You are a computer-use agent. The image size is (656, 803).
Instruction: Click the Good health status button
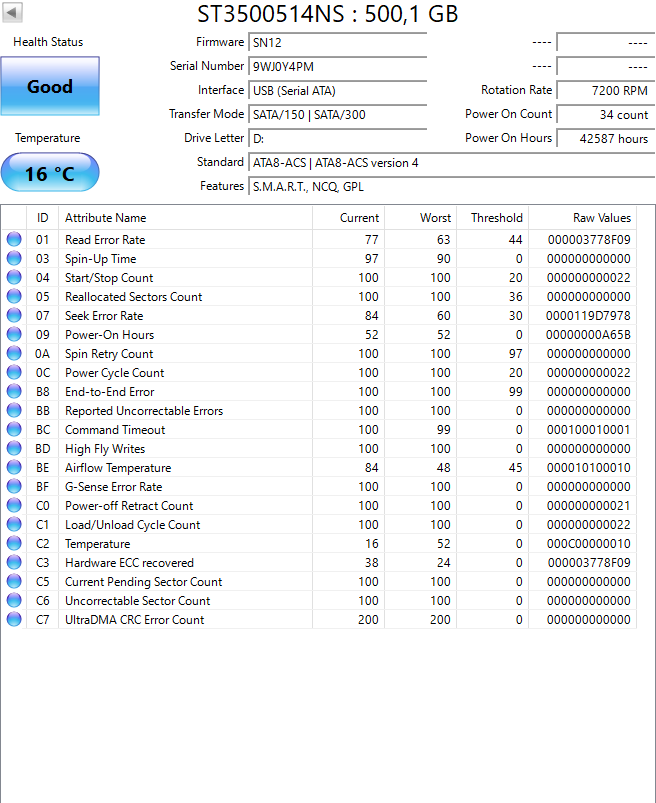click(50, 86)
